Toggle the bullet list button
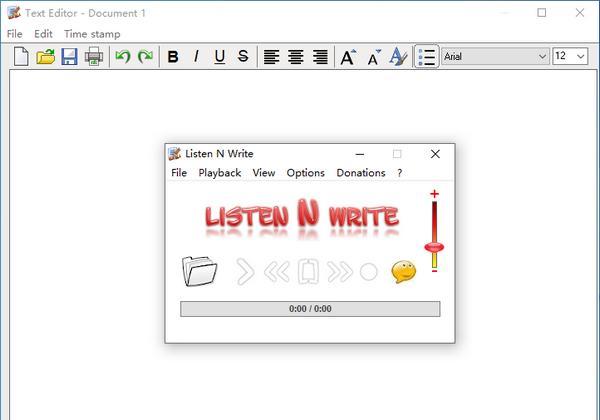 point(426,57)
